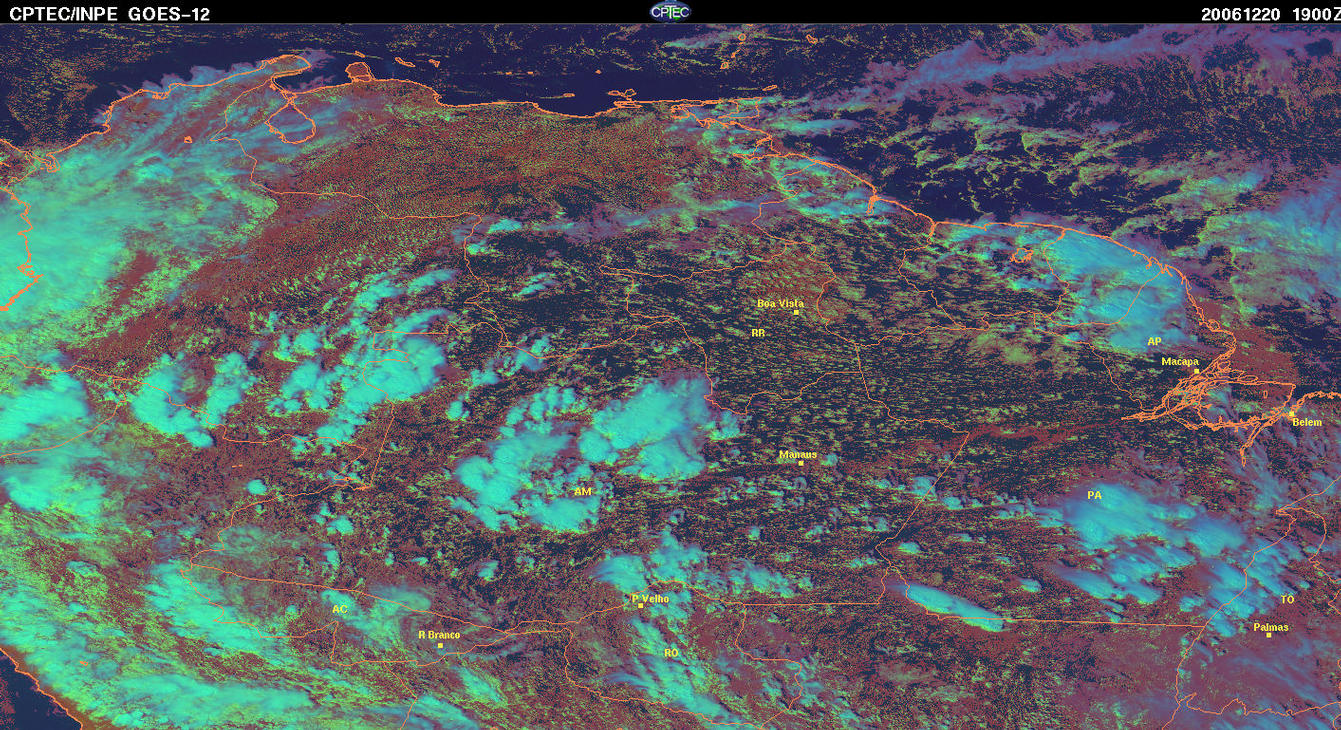Click the Manaus city label
Screen dimensions: 1341x730
798,454
